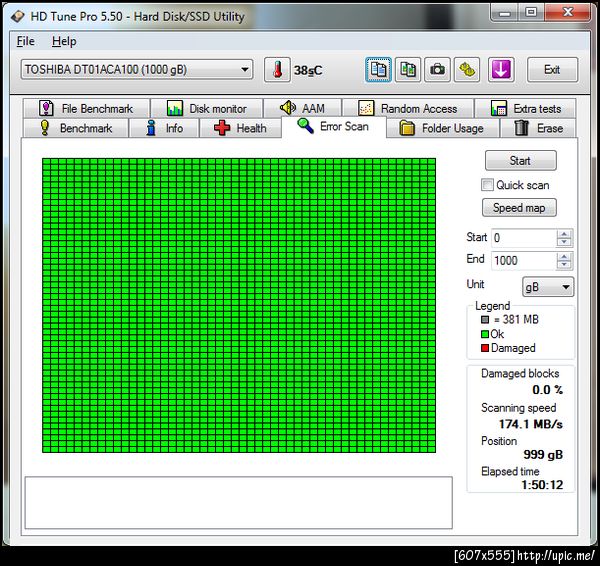Click the green Ok legend swatch

tap(485, 334)
